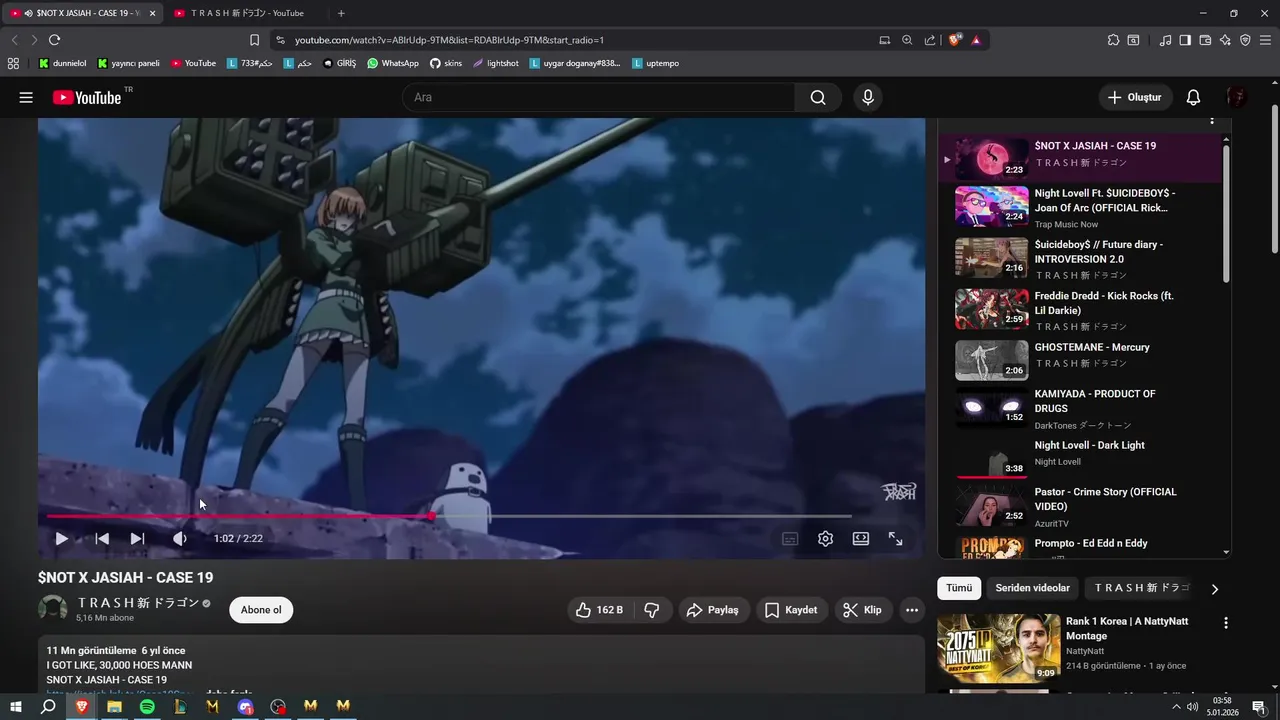
Task: Mute the video volume icon
Action: point(180,538)
